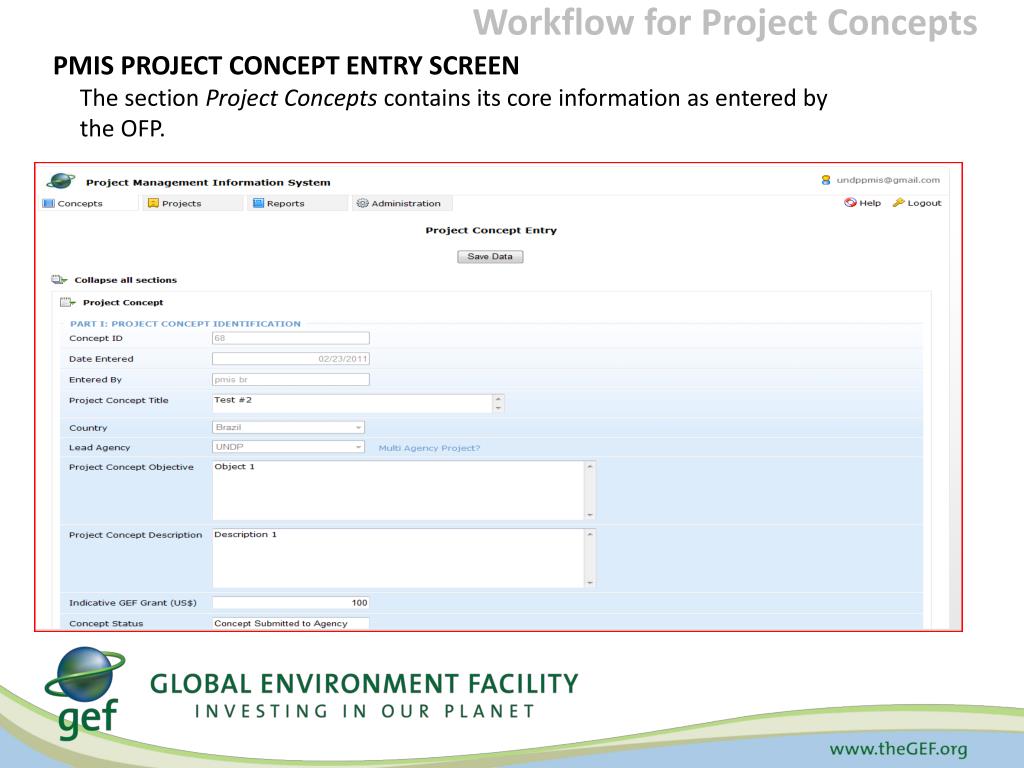Click the Concept Status field
1024x768 pixels.
pyautogui.click(x=291, y=623)
